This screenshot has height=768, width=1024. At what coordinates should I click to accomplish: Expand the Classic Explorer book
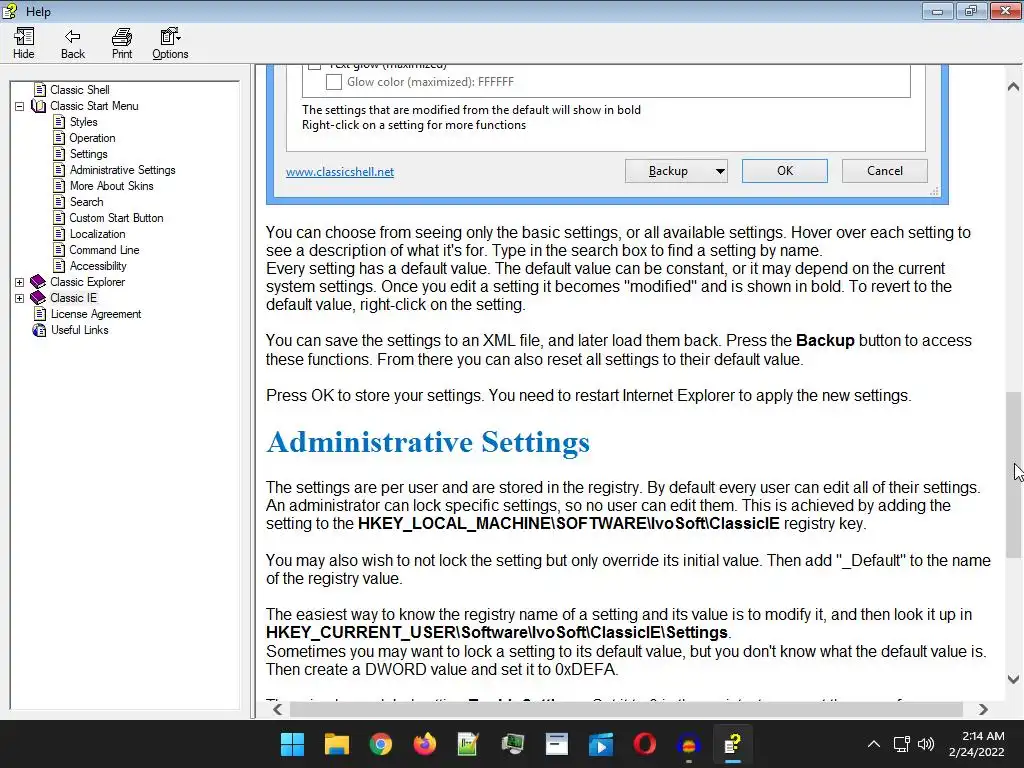(x=20, y=282)
